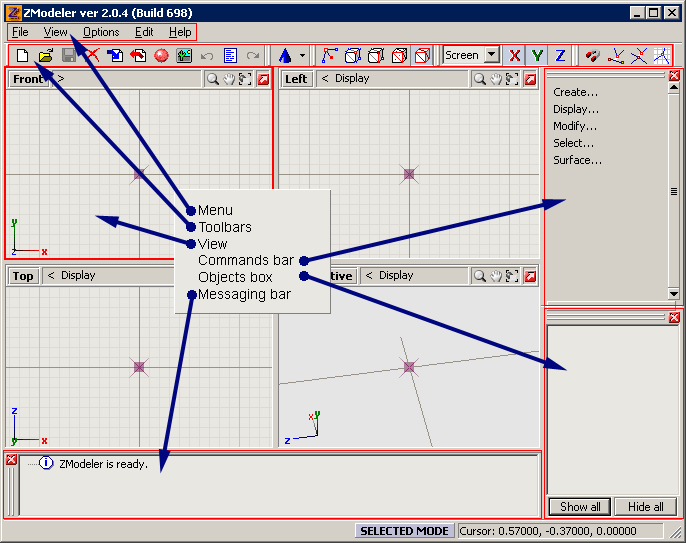The height and width of the screenshot is (543, 686).
Task: Toggle the blue Z axis button
Action: click(x=560, y=56)
